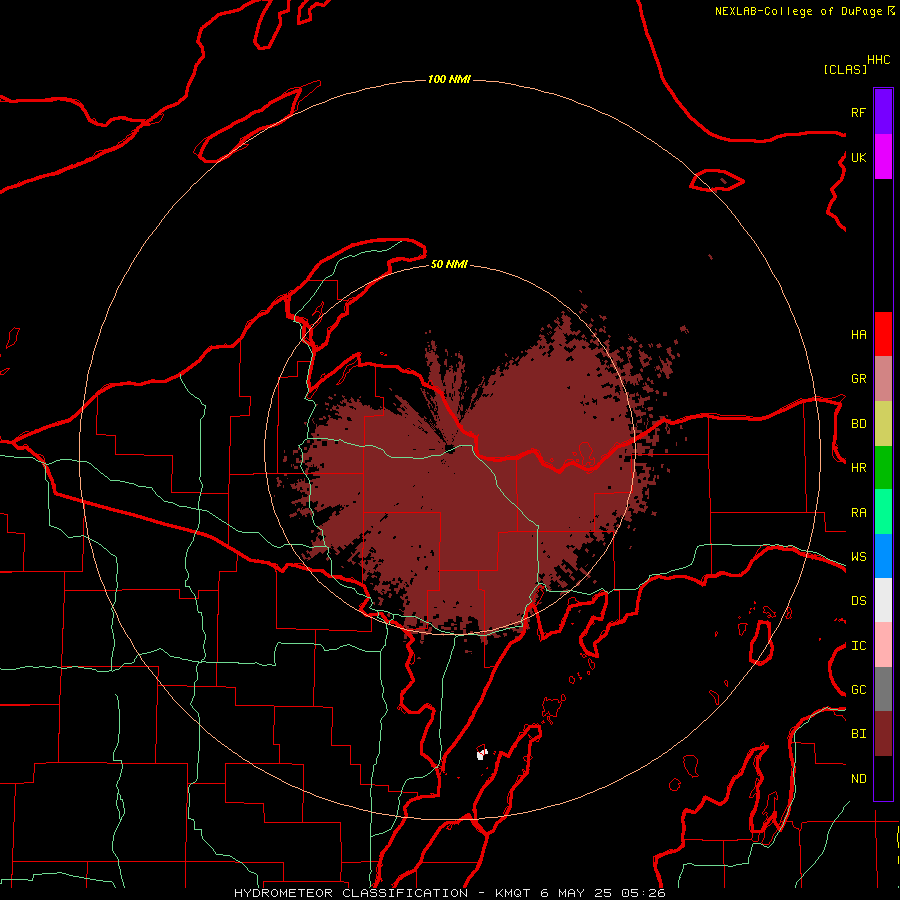
Task: Select the GR legend color block
Action: [883, 379]
